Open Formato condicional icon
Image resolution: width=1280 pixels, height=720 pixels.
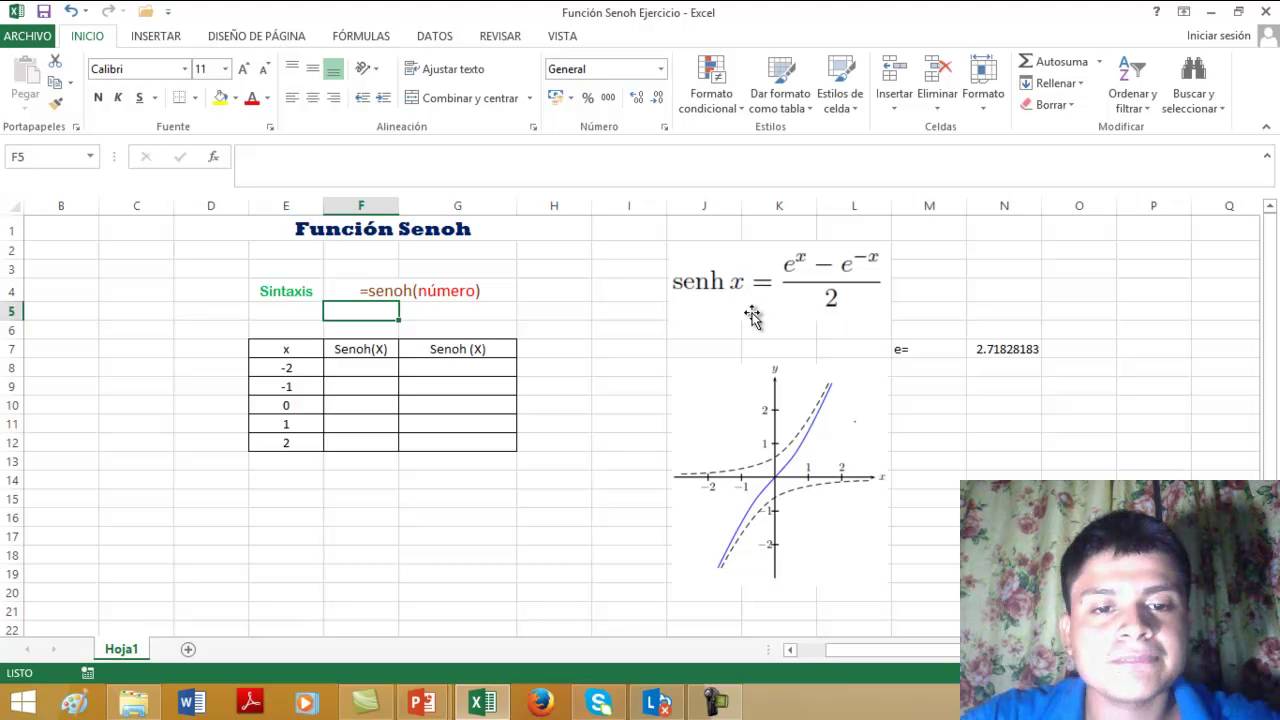point(711,70)
